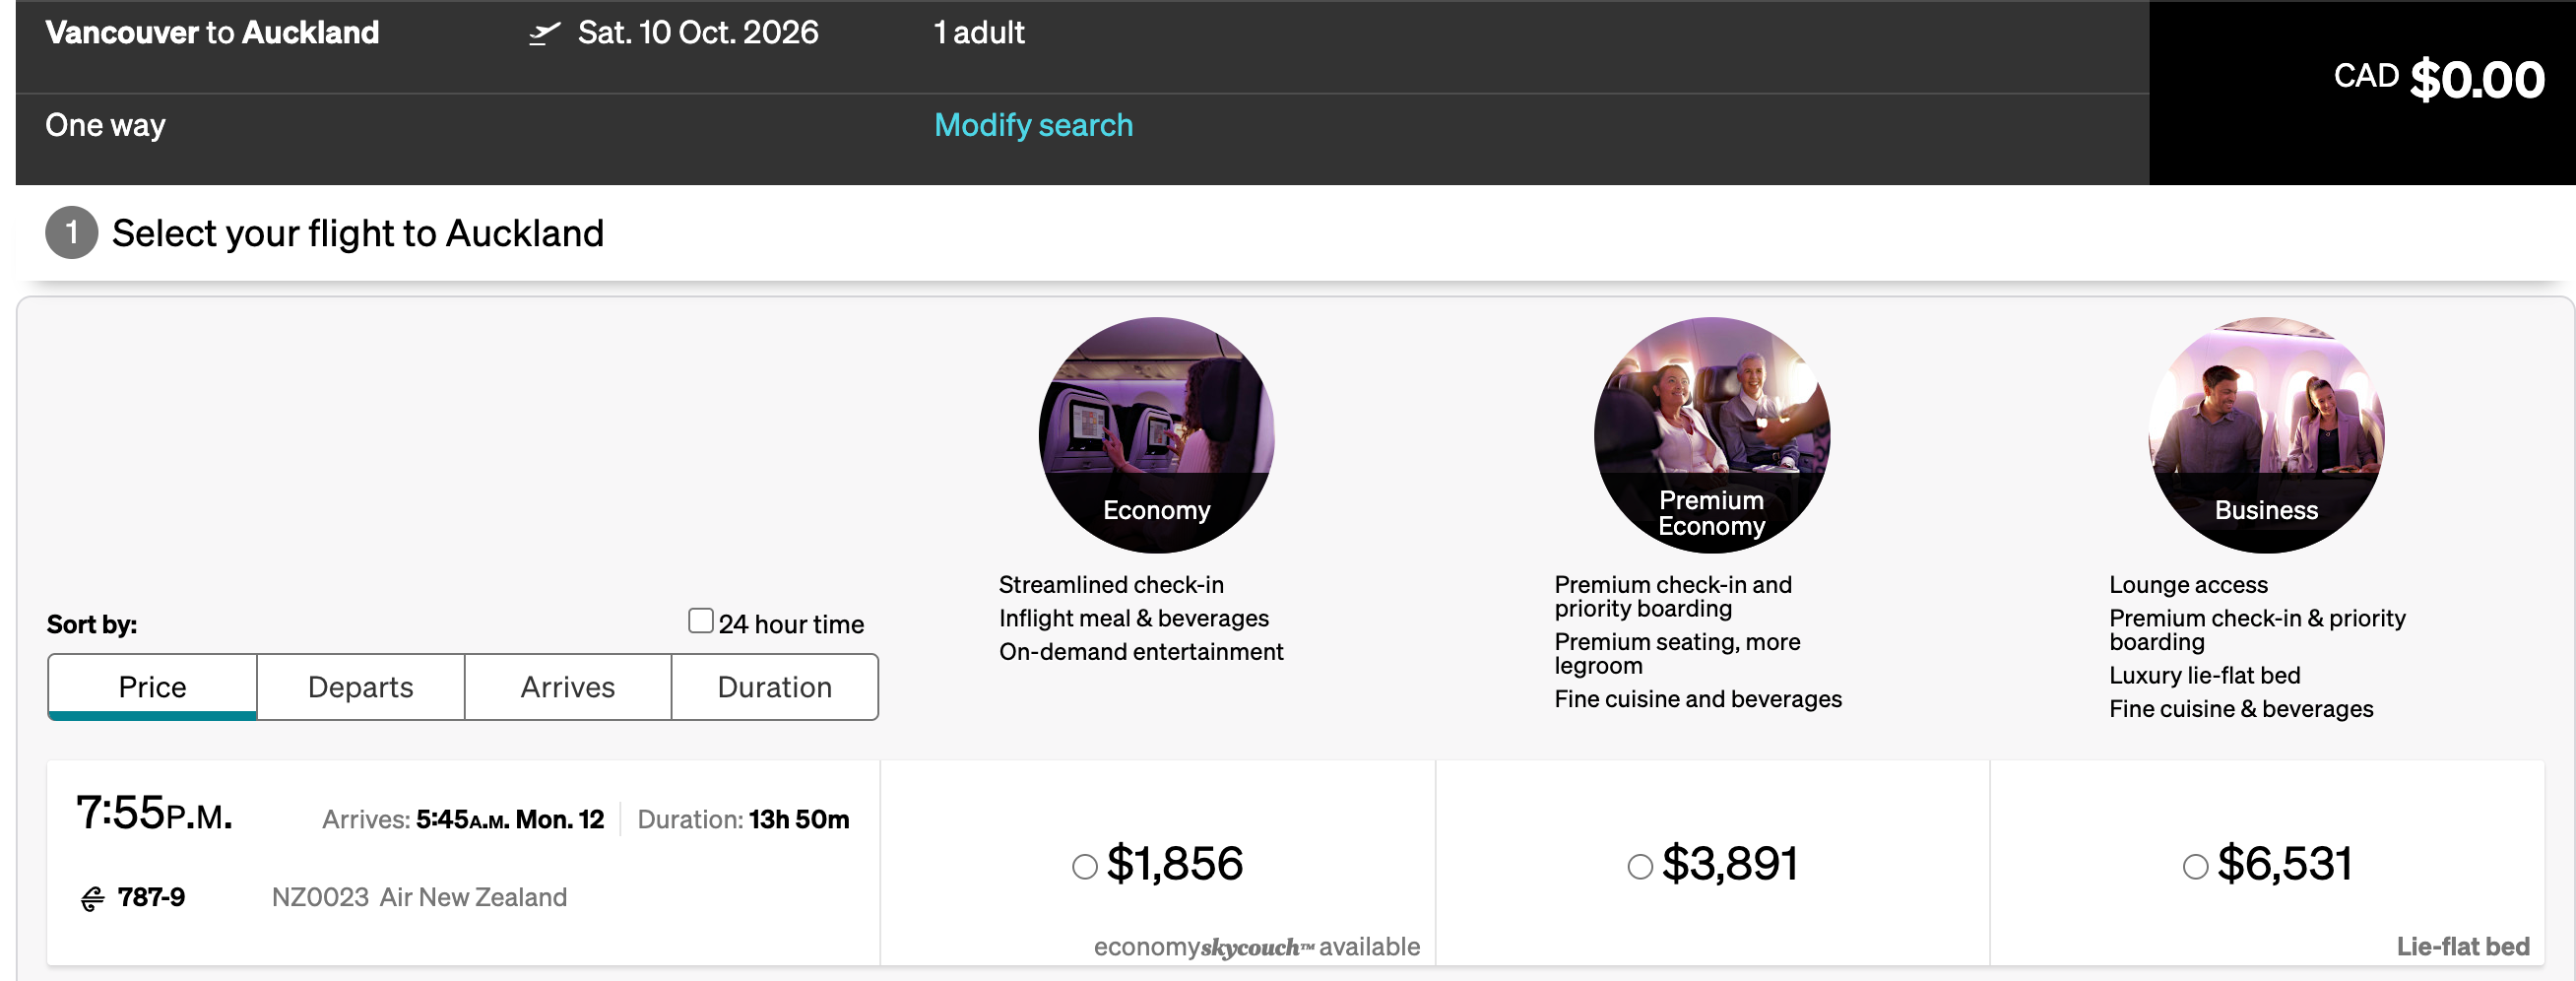
Task: Click the Lie-flat bed label
Action: tap(2464, 945)
